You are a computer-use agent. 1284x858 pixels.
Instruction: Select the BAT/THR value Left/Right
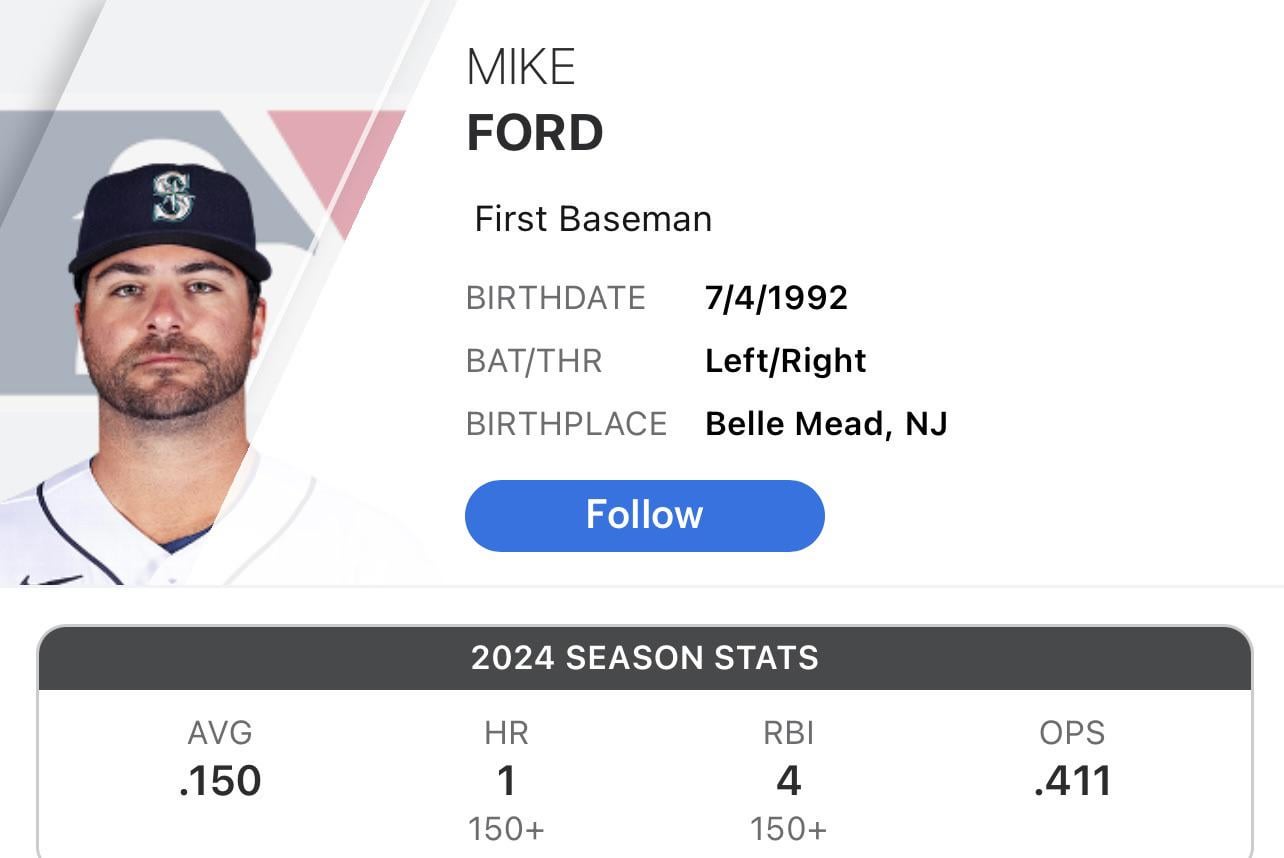[785, 360]
